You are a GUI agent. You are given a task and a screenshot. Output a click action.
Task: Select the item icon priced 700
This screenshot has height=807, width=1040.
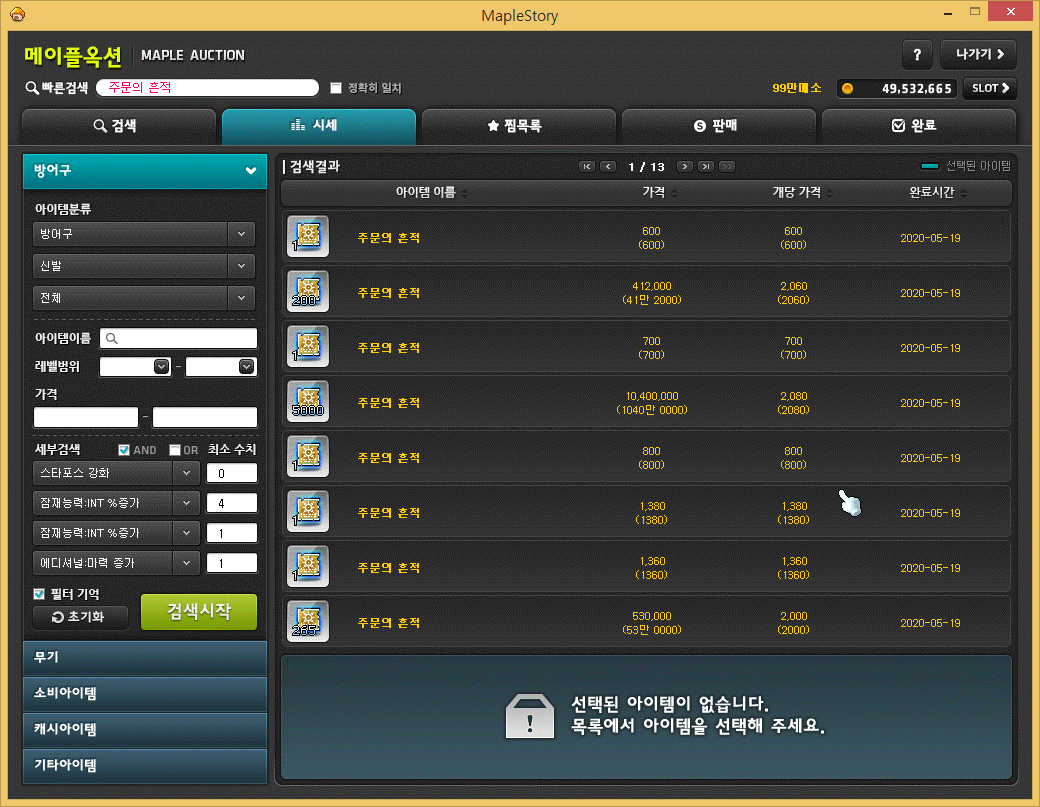[308, 347]
